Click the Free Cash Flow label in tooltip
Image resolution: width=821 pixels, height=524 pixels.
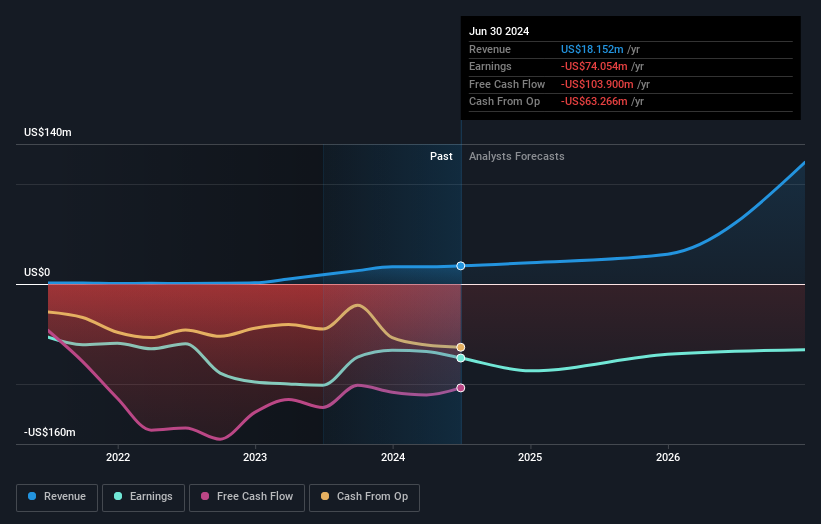[507, 84]
